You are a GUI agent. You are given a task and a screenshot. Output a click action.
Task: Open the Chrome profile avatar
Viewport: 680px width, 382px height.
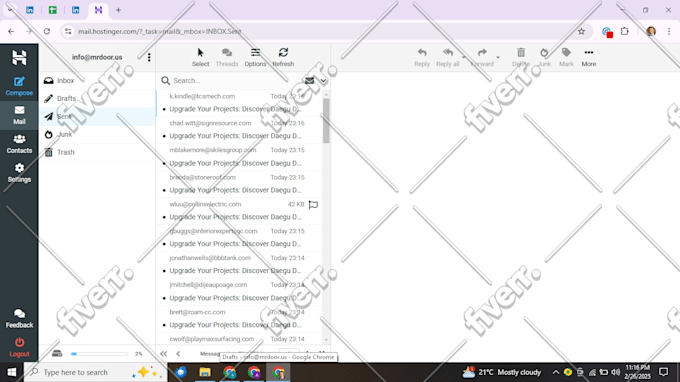click(x=651, y=31)
